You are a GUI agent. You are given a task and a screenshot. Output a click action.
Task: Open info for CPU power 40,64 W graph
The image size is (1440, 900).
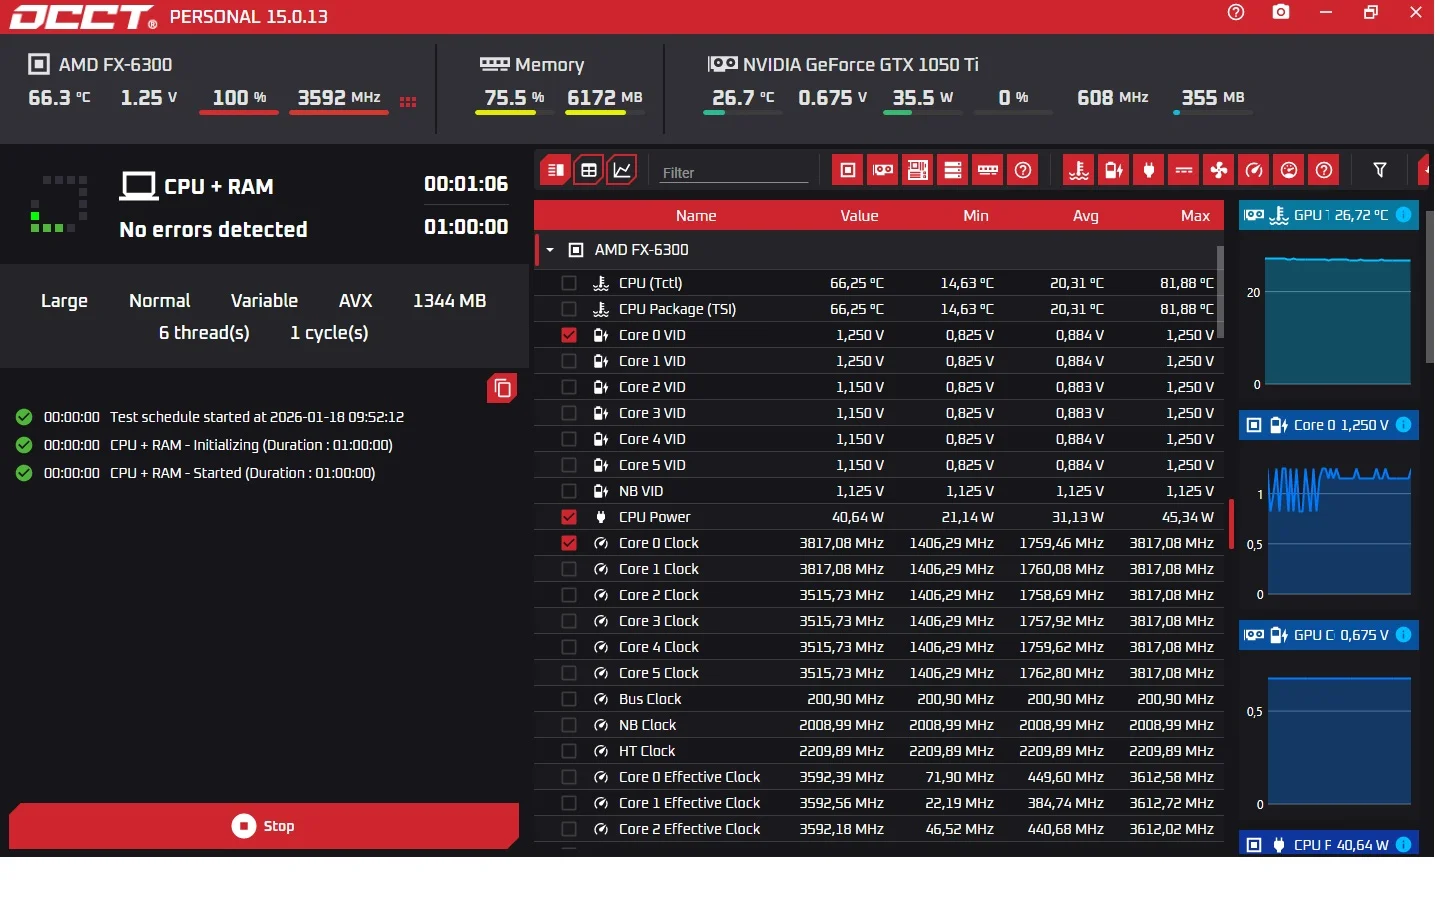[1404, 845]
